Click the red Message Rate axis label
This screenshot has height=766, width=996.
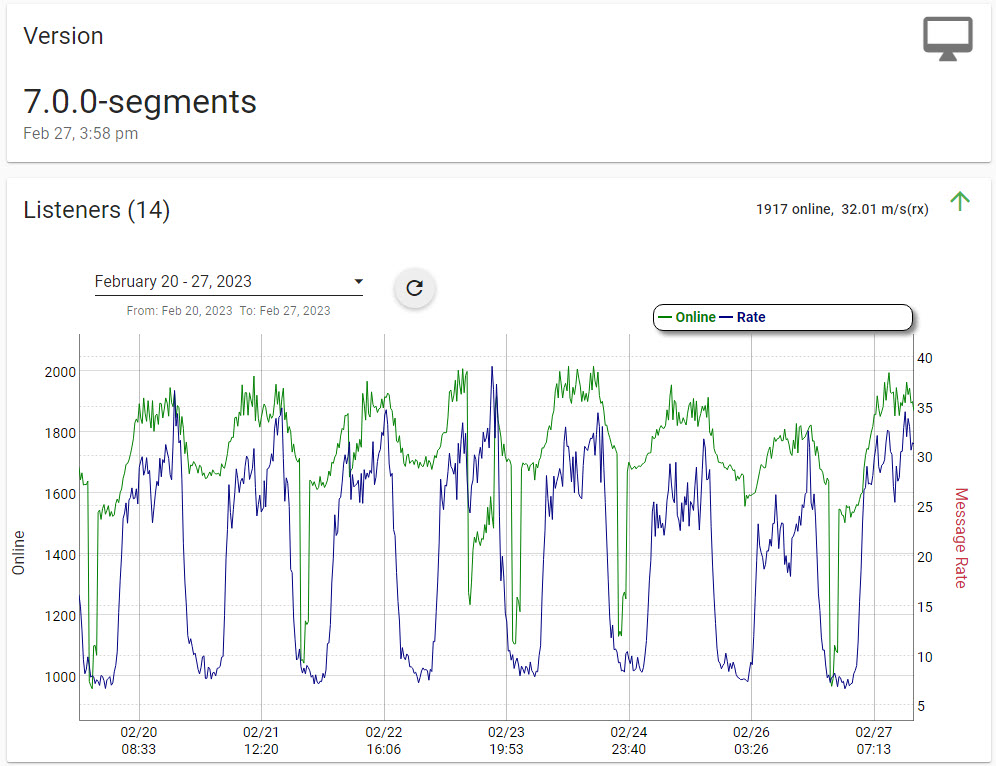[961, 537]
